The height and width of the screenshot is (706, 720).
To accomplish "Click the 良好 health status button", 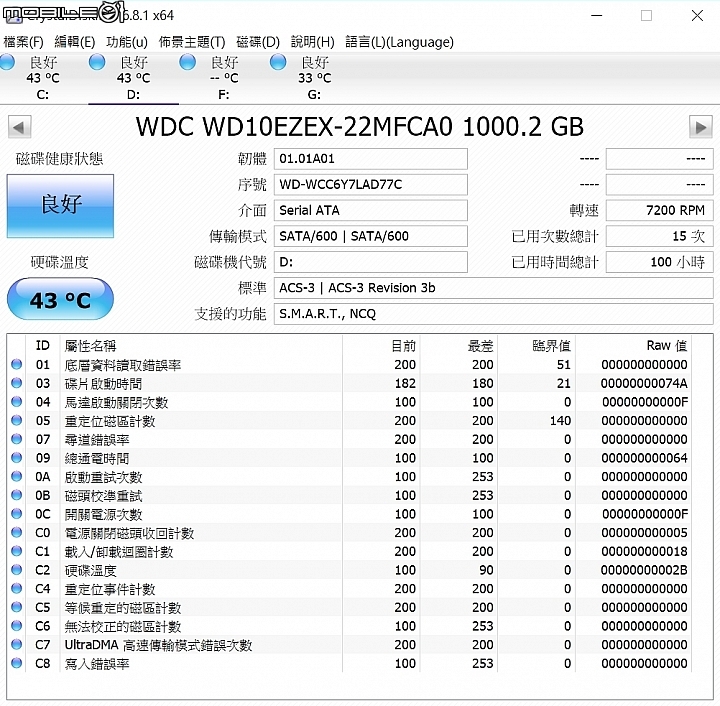I will (60, 206).
